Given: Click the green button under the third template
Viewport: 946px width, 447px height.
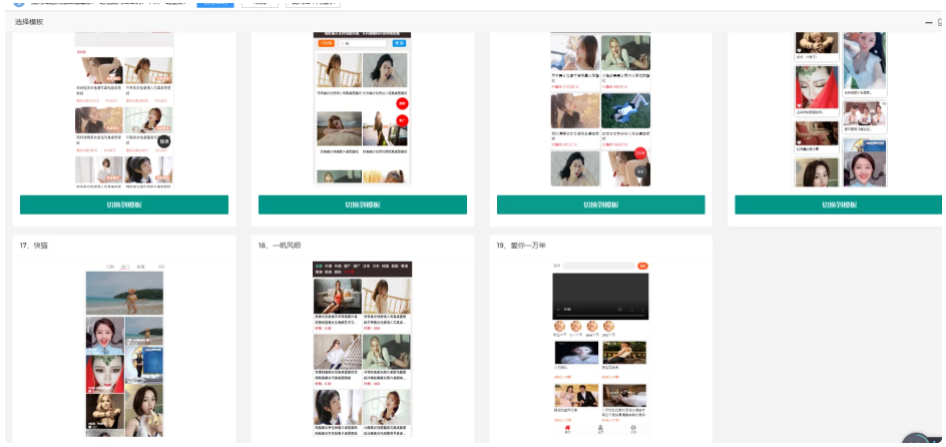Looking at the screenshot, I should [600, 205].
